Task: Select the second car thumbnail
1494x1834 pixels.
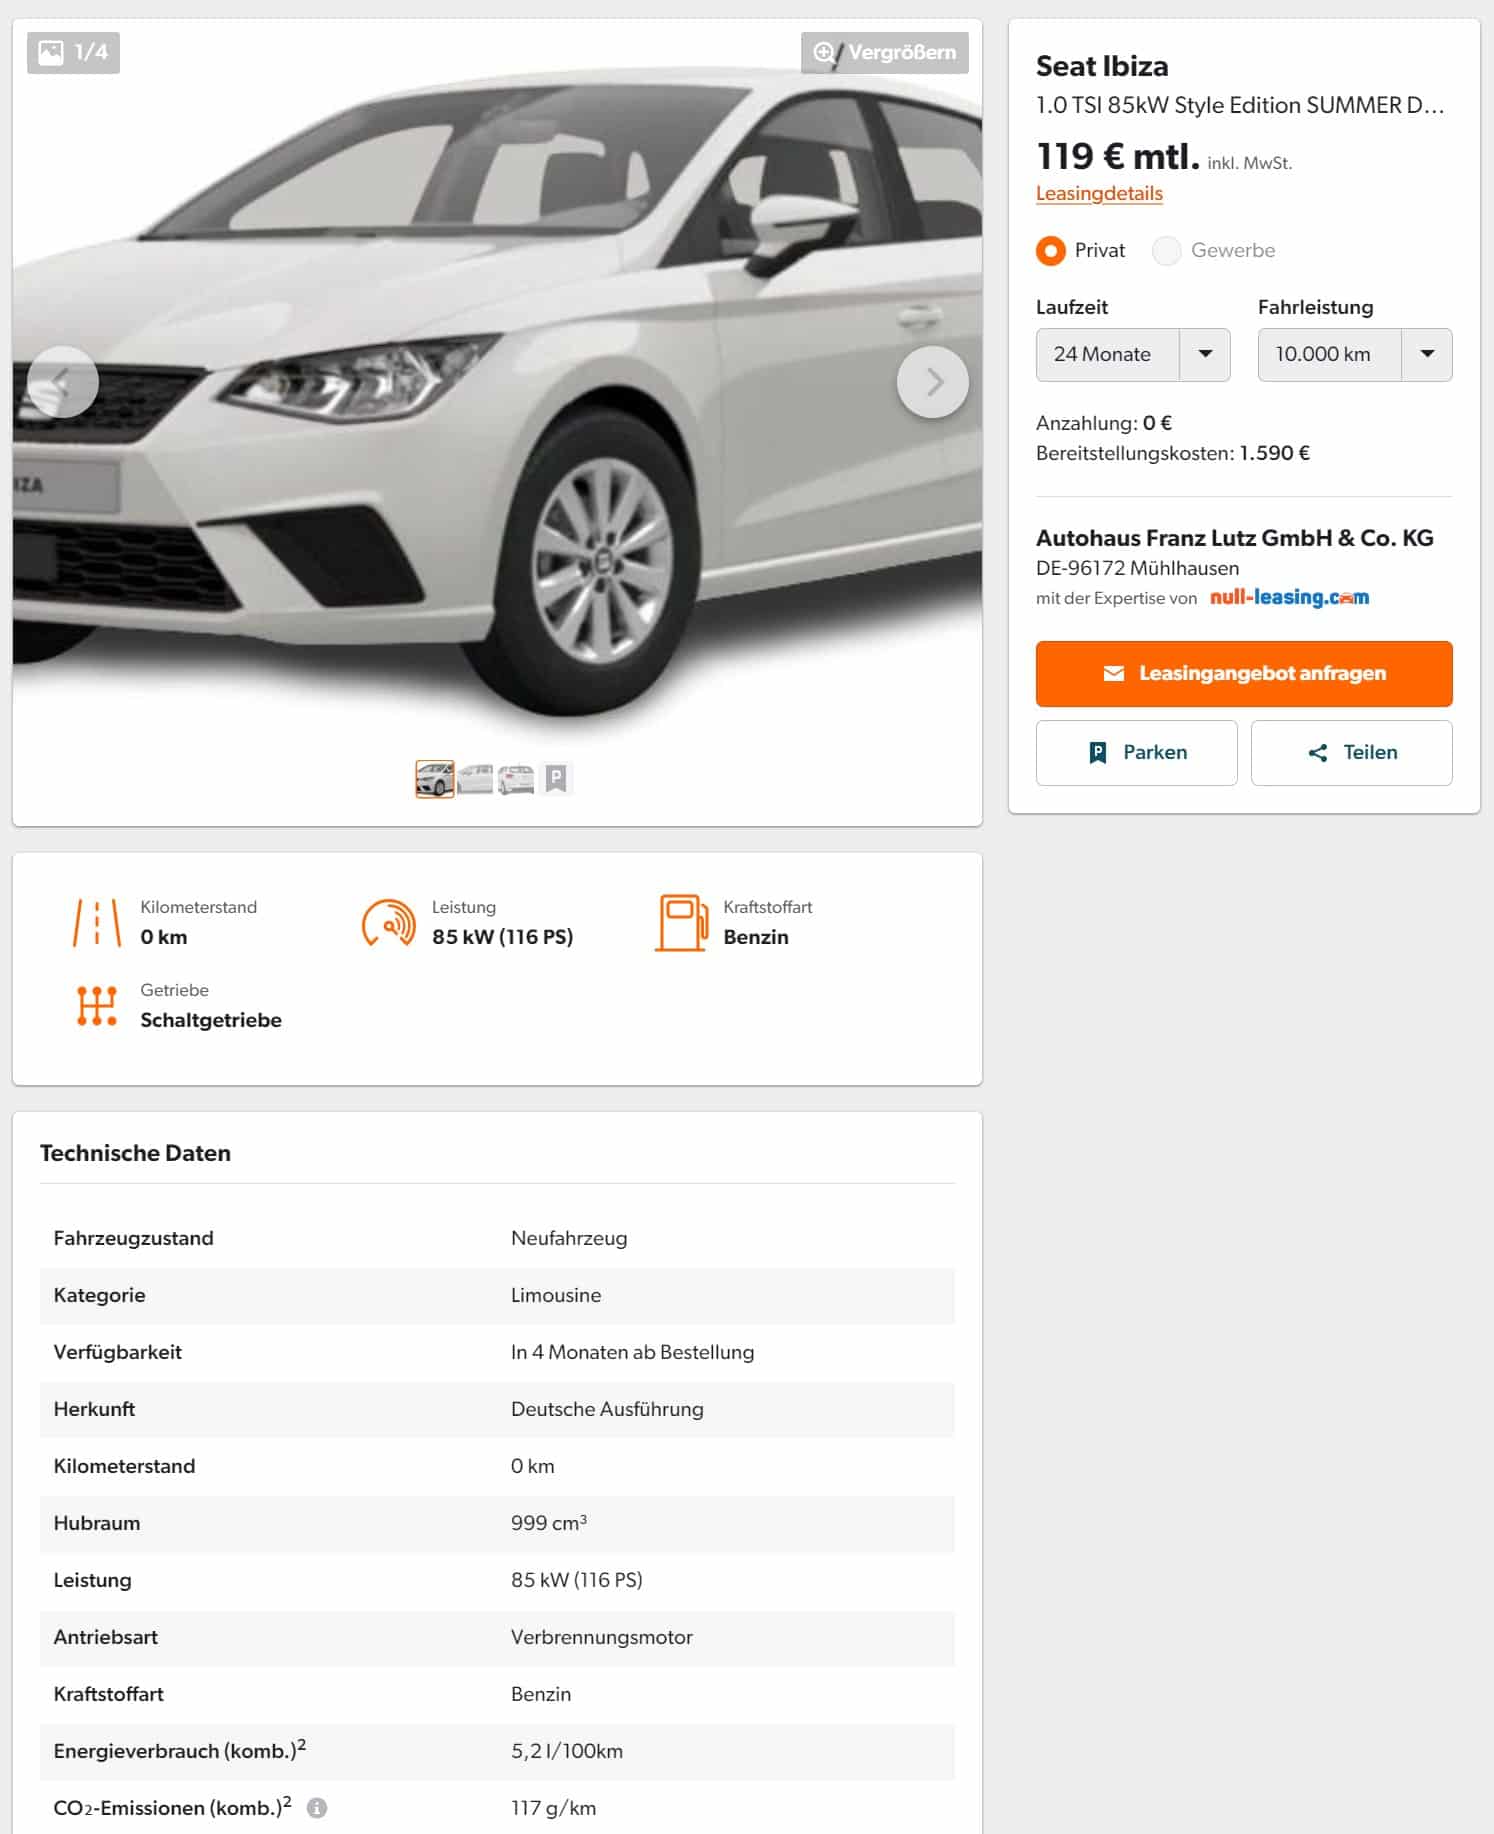Action: click(x=475, y=779)
